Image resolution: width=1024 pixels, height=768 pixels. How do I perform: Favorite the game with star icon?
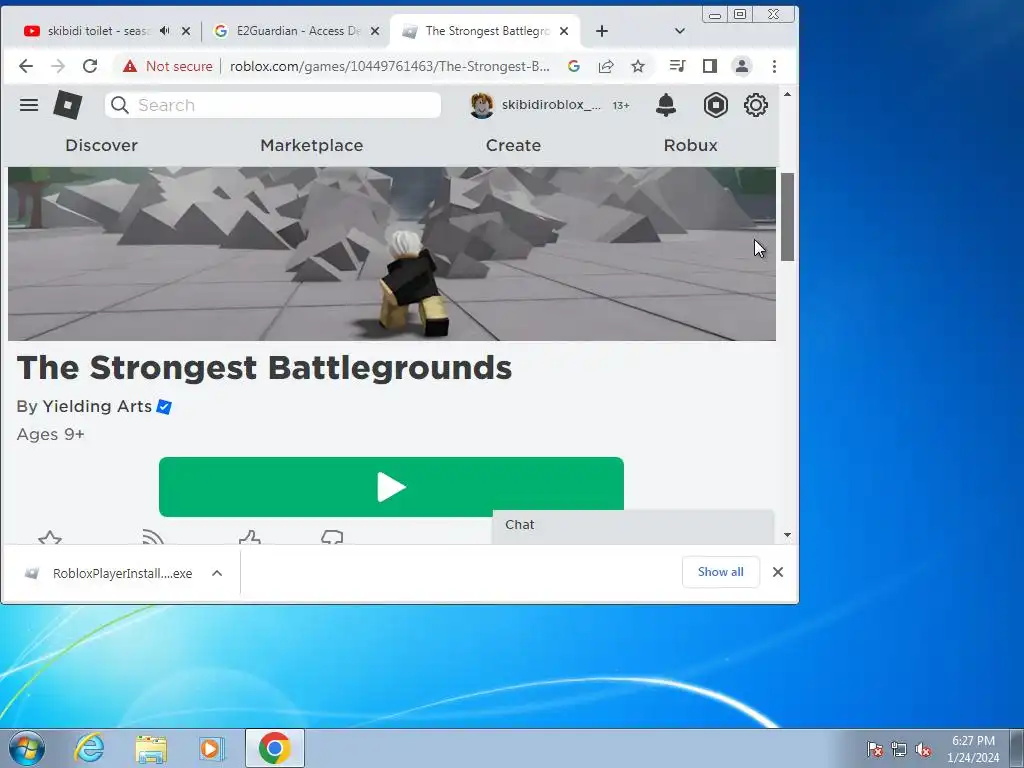50,538
